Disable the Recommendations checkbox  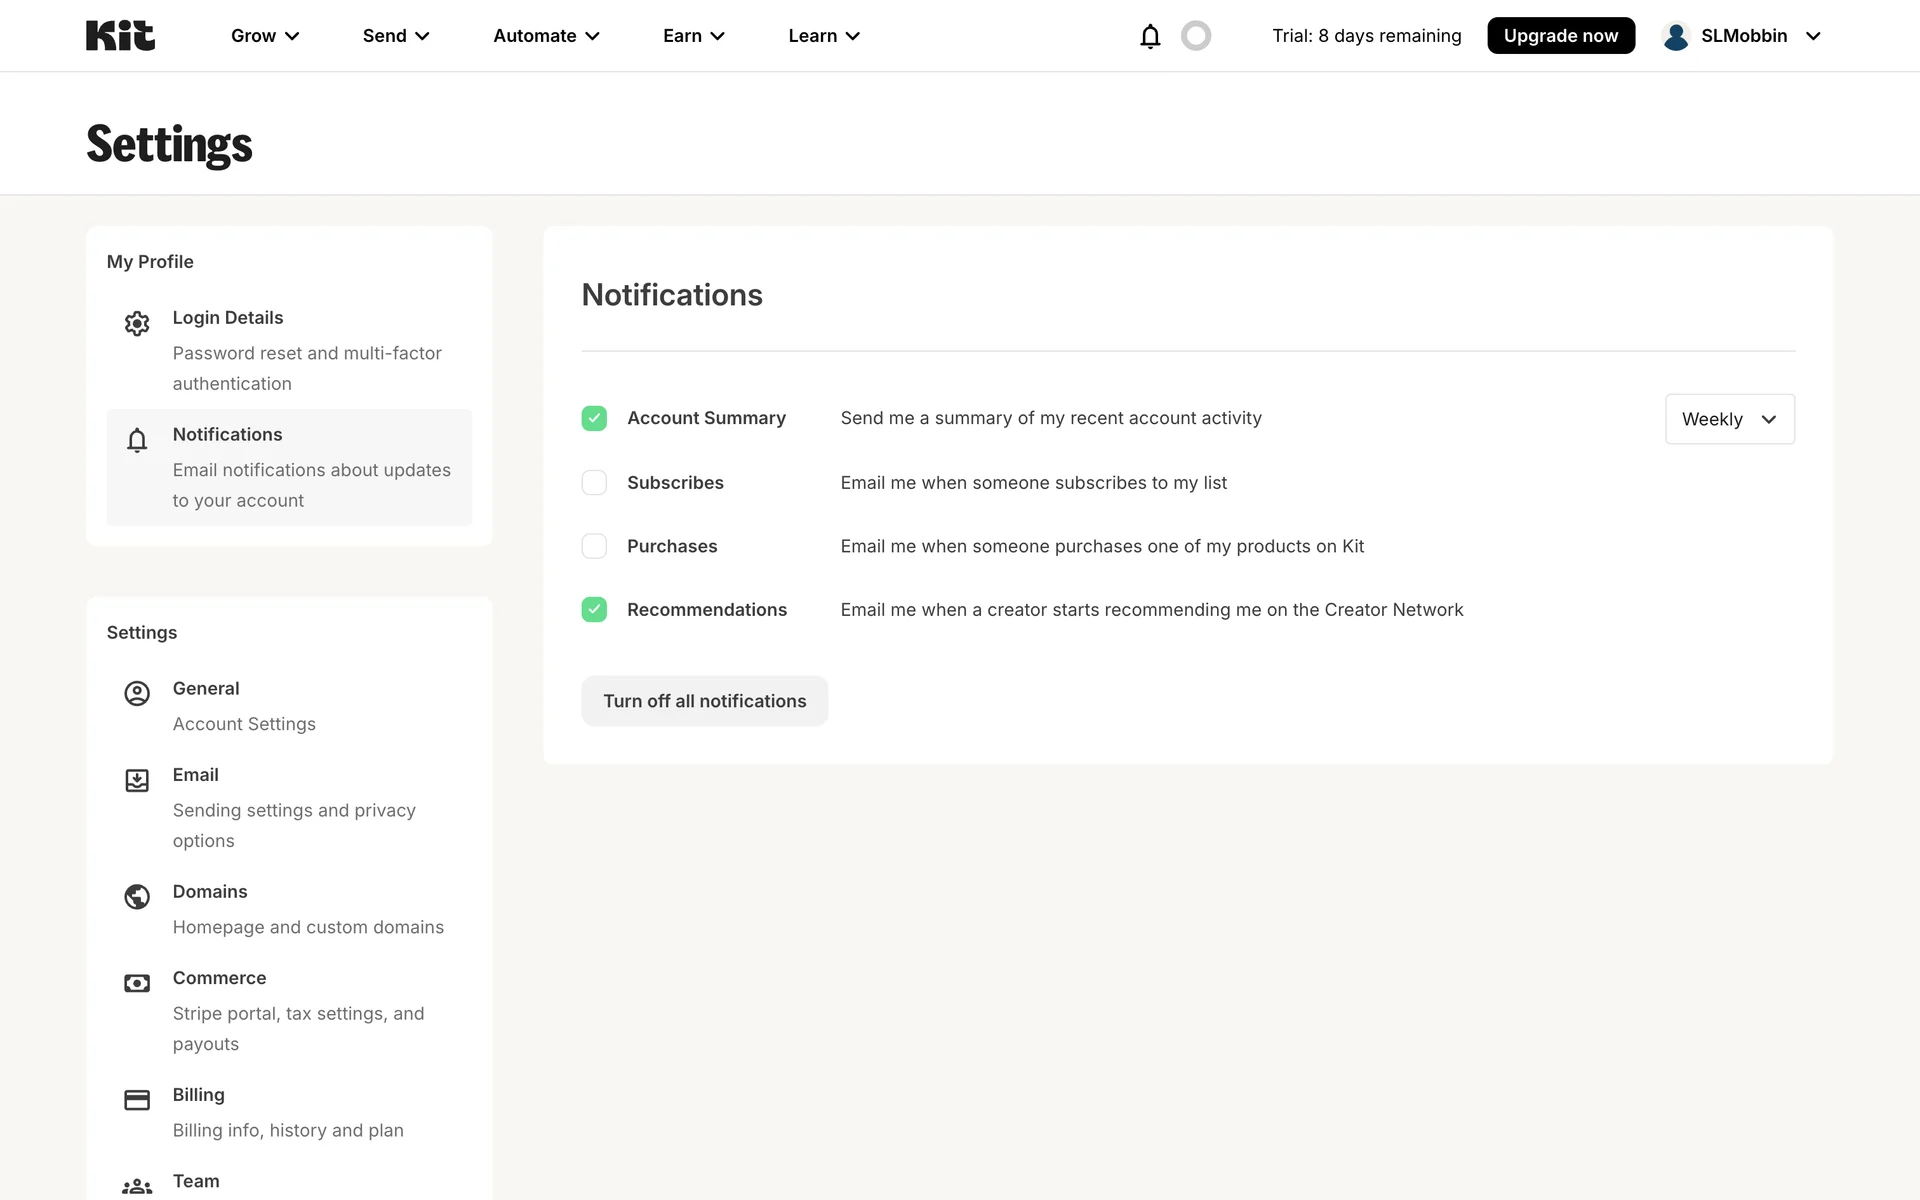click(594, 610)
